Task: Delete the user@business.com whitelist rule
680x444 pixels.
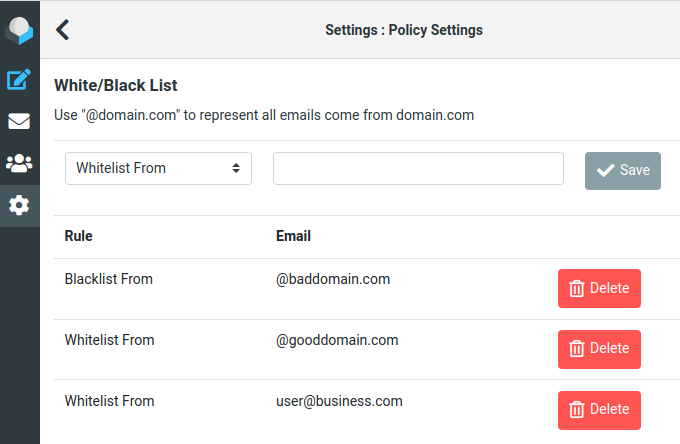Action: [x=599, y=410]
